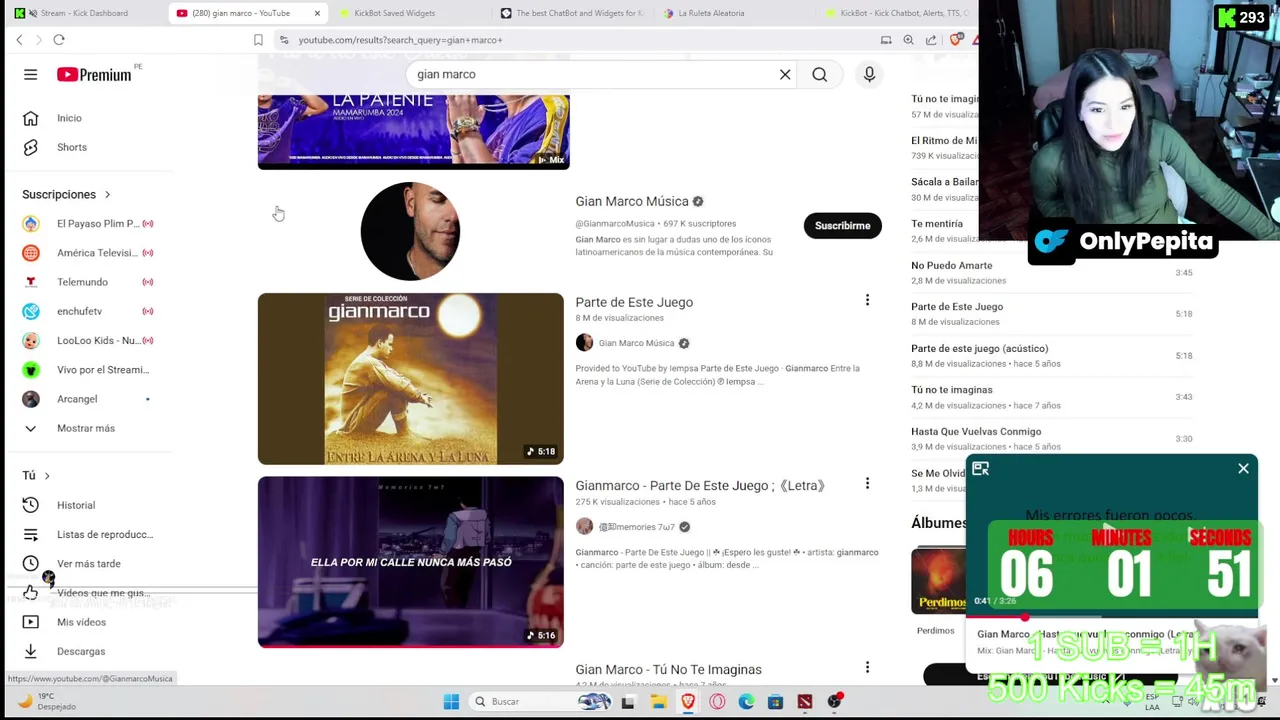Open Historial in the sidebar

click(75, 505)
